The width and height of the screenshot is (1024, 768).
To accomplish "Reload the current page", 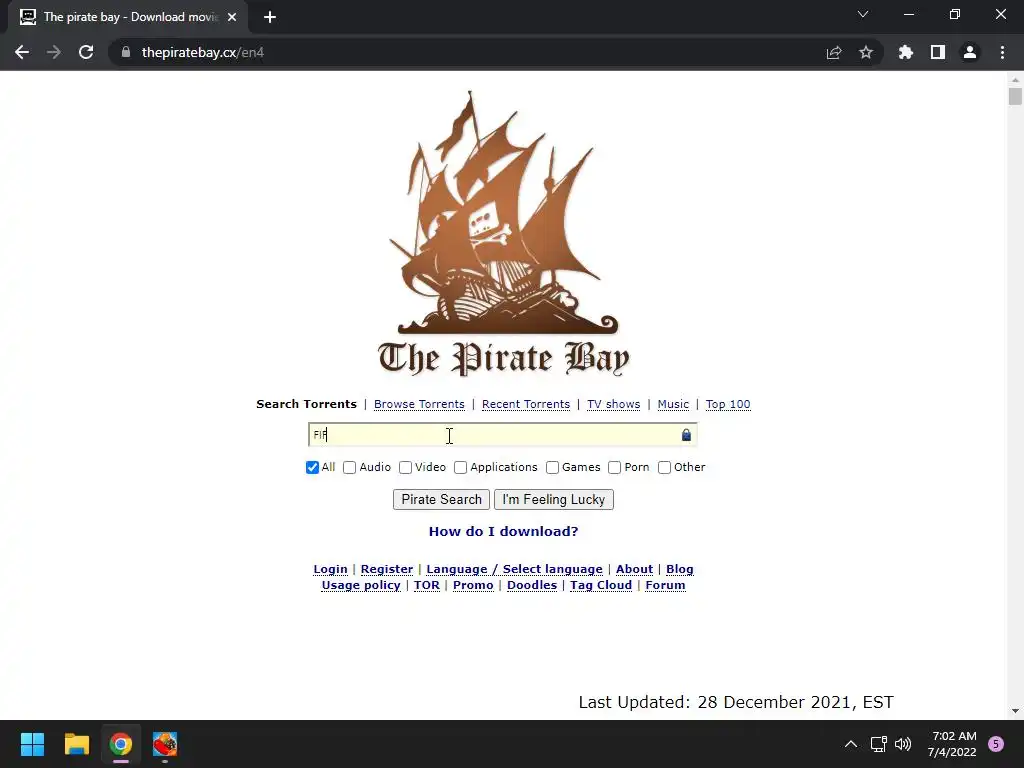I will click(x=86, y=52).
